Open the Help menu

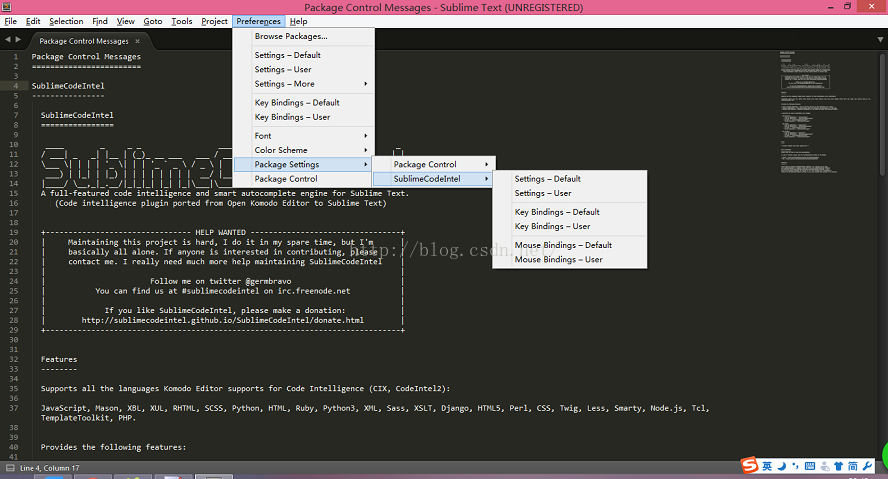point(298,21)
